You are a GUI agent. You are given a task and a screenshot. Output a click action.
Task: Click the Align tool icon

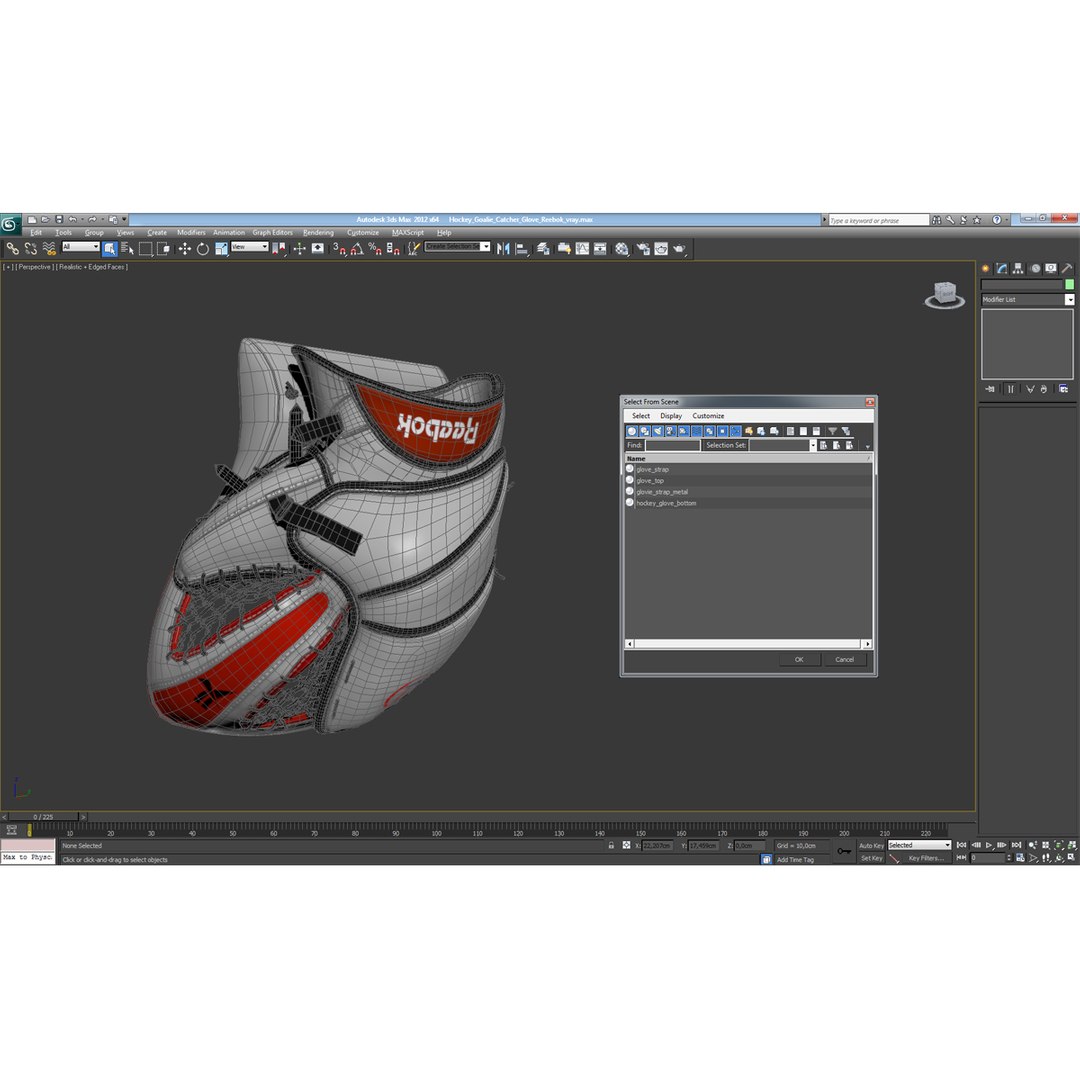pos(522,249)
